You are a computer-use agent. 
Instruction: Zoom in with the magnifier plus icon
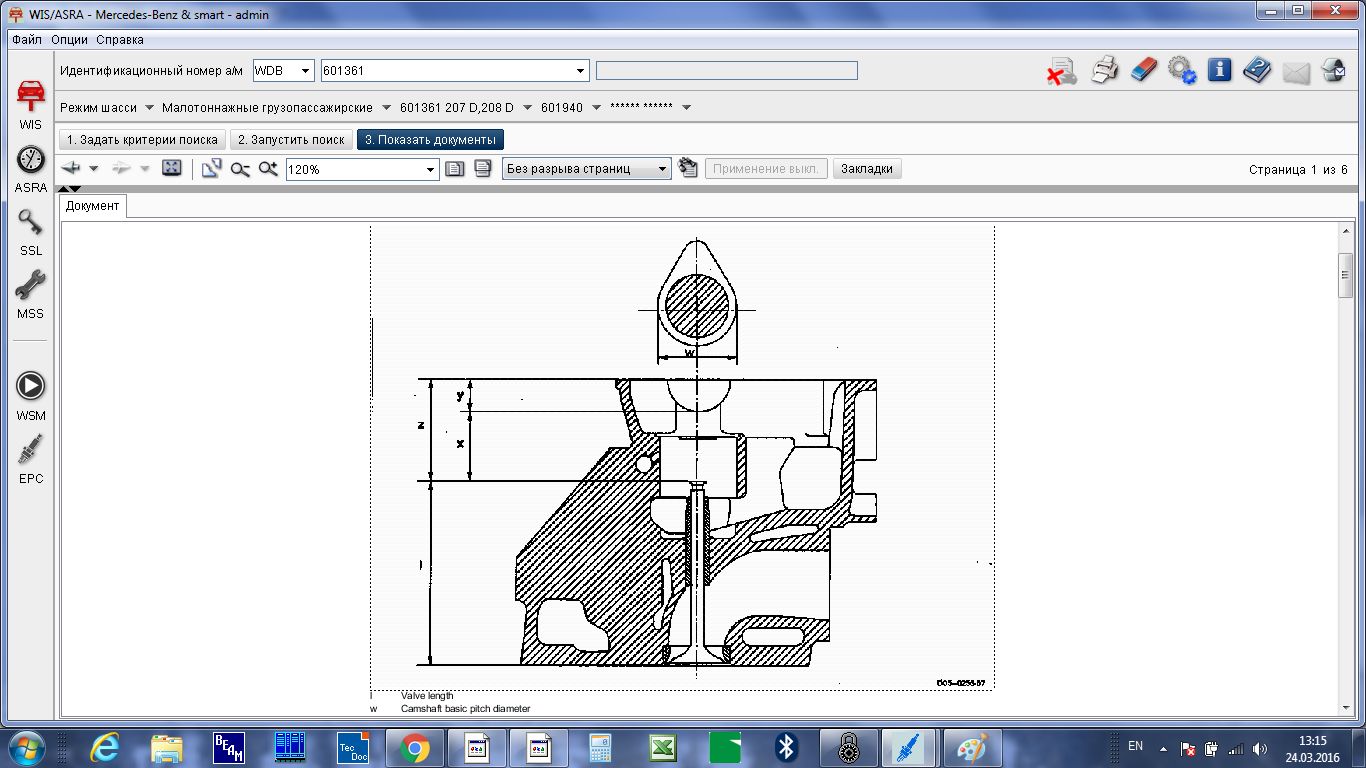[x=268, y=169]
